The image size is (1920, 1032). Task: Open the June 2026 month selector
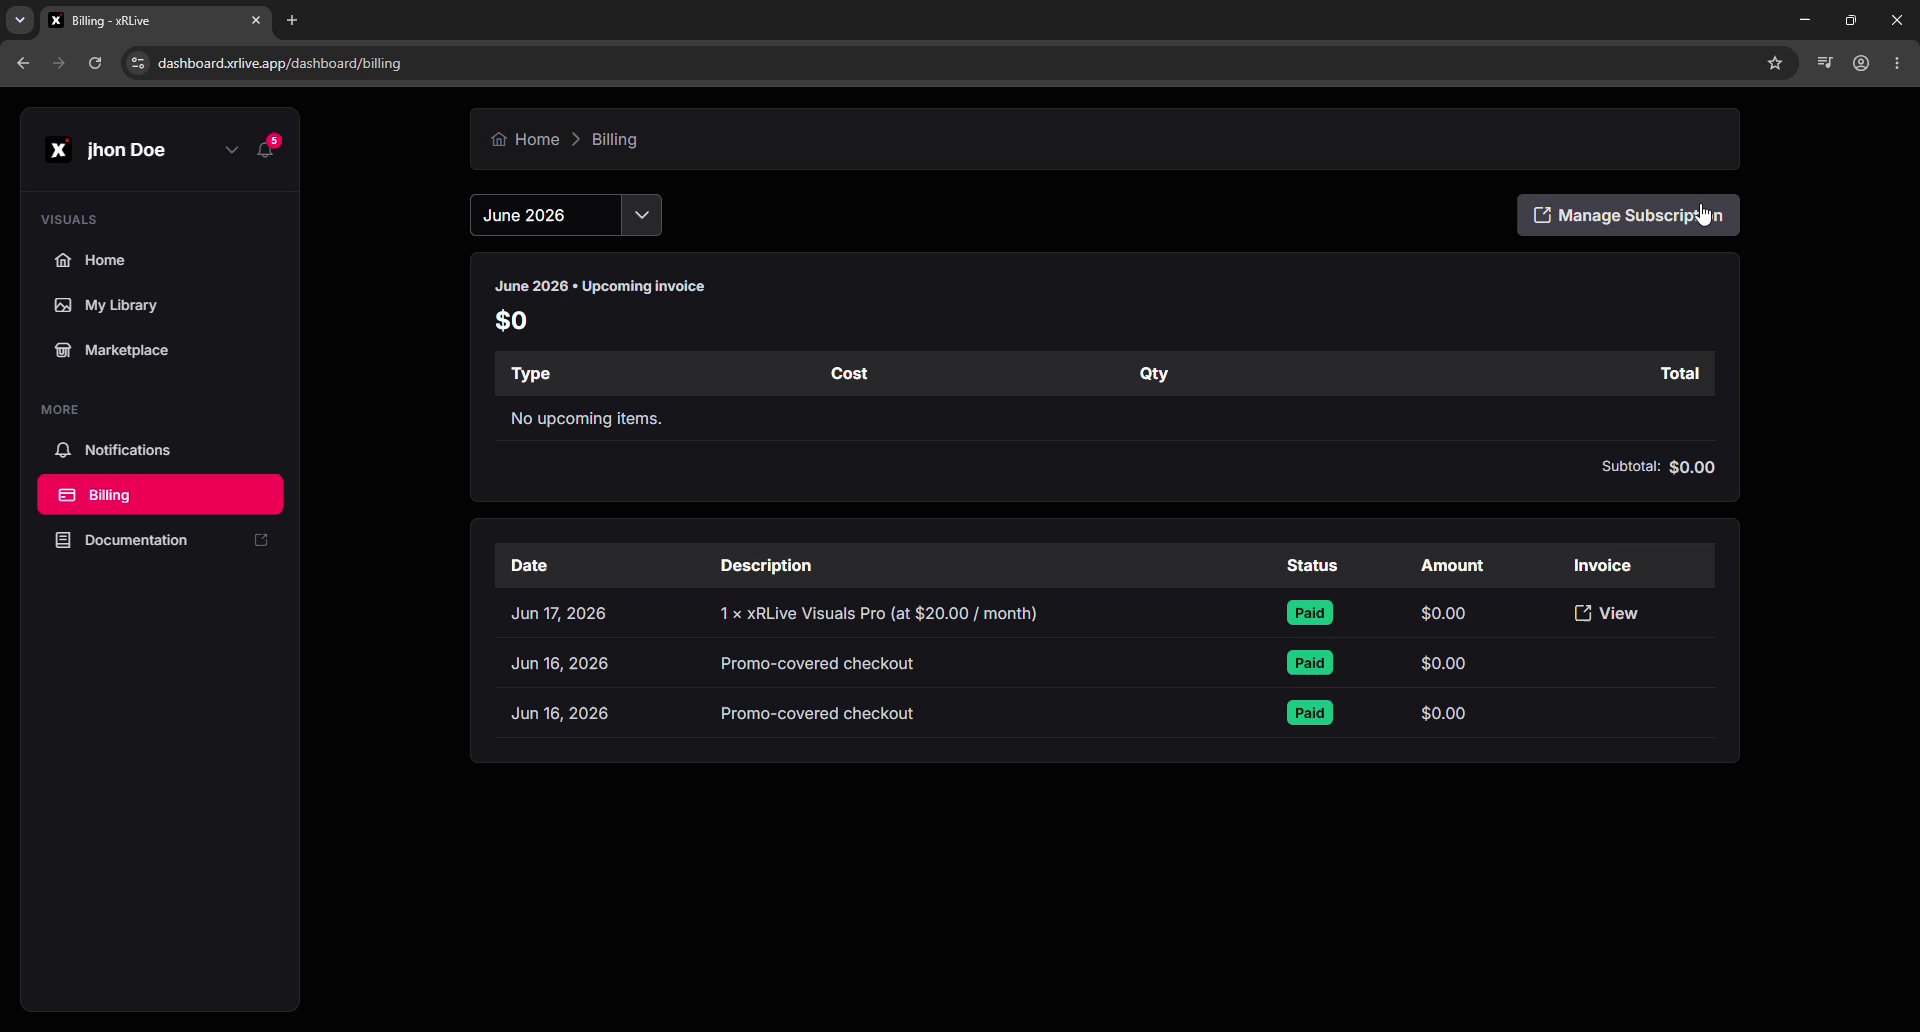(x=546, y=215)
